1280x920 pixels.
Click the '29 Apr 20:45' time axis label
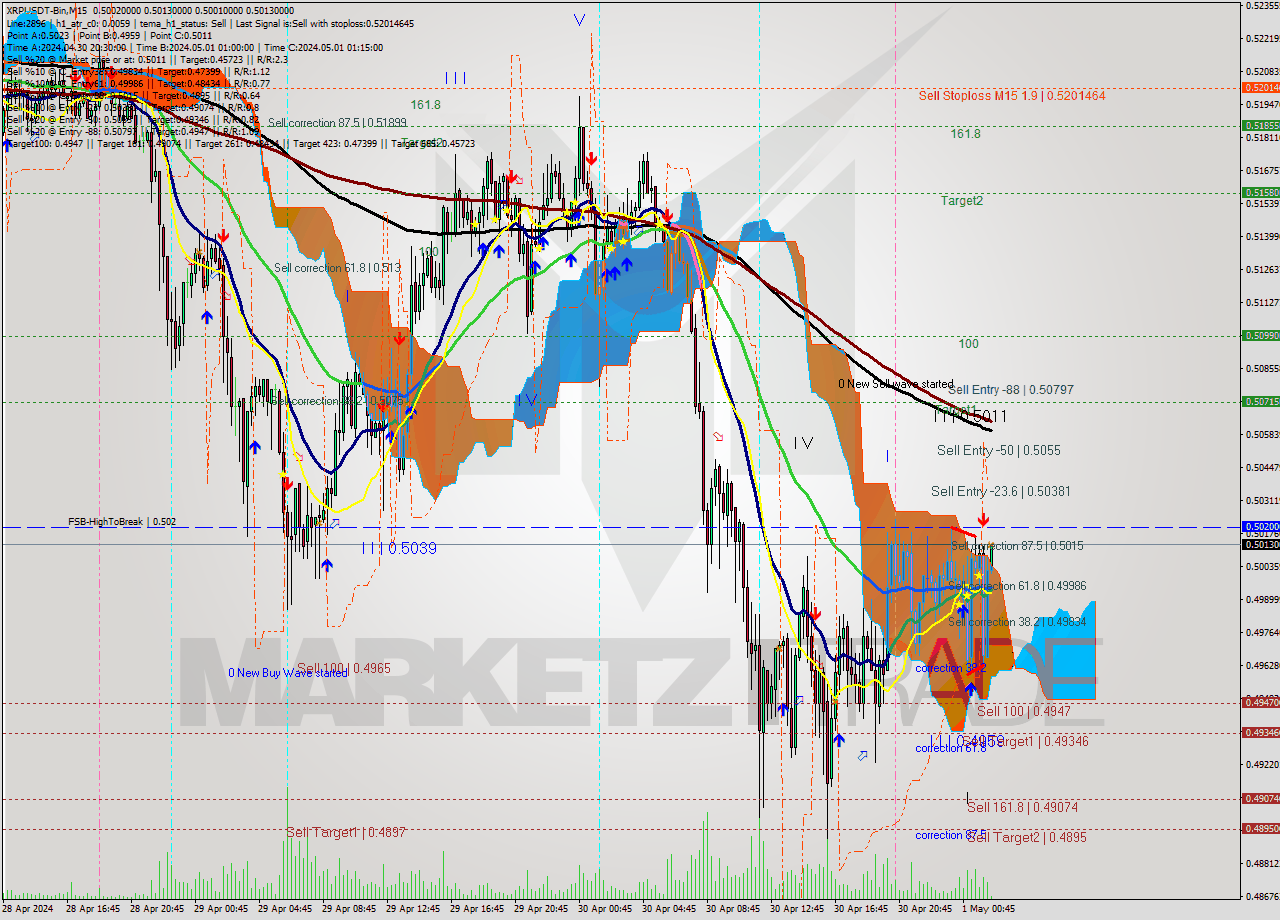[542, 909]
